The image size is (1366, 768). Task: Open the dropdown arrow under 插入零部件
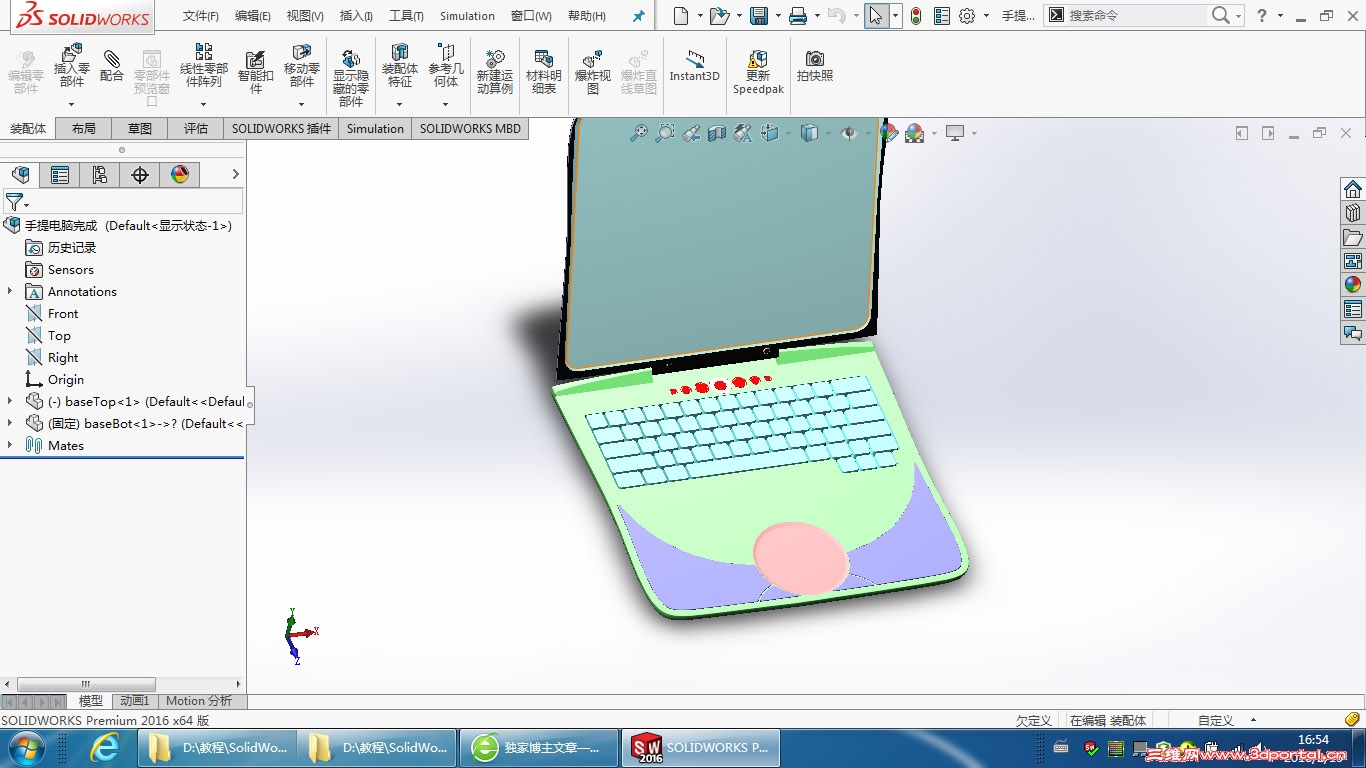point(72,104)
